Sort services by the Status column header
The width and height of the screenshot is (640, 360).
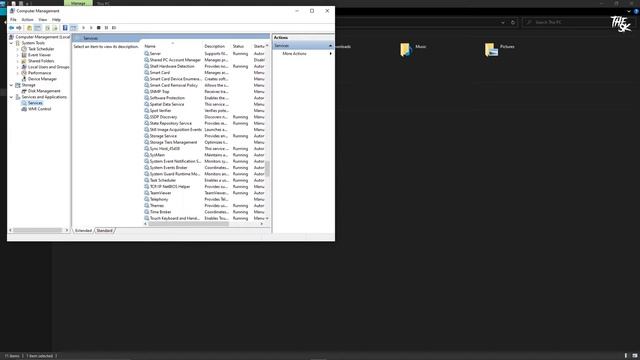pyautogui.click(x=241, y=46)
